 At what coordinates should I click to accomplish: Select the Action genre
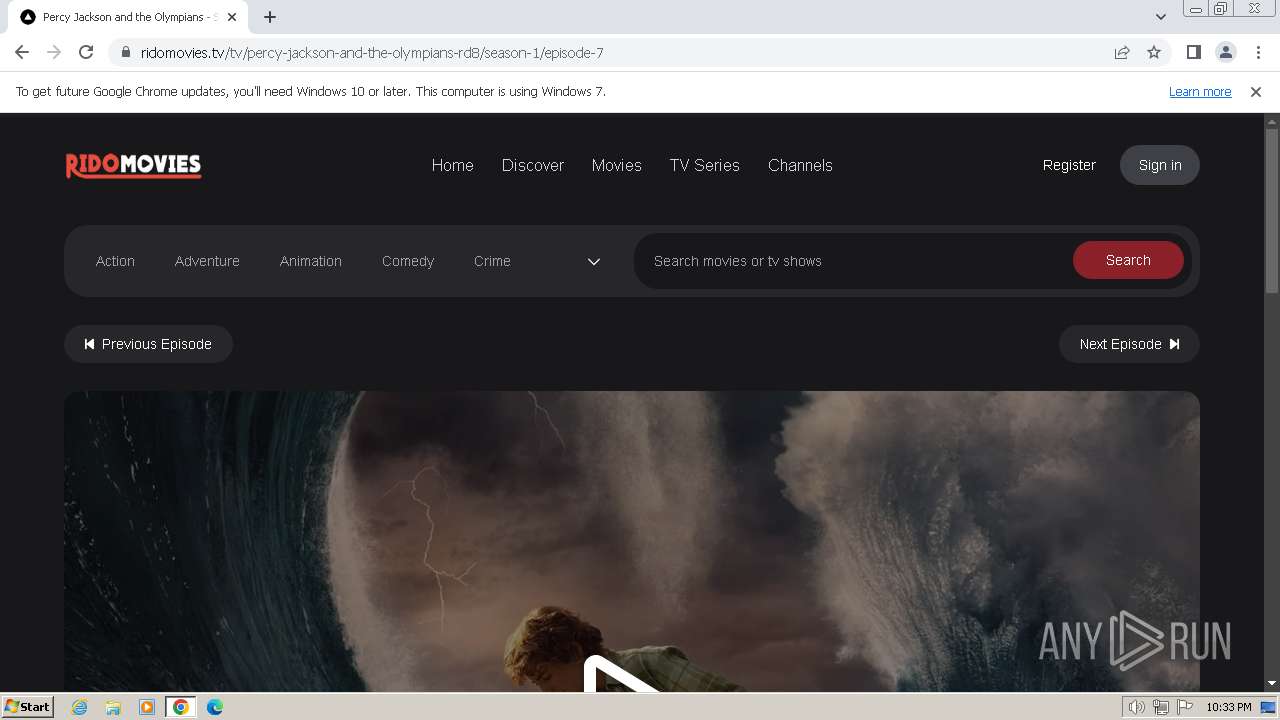tap(115, 261)
